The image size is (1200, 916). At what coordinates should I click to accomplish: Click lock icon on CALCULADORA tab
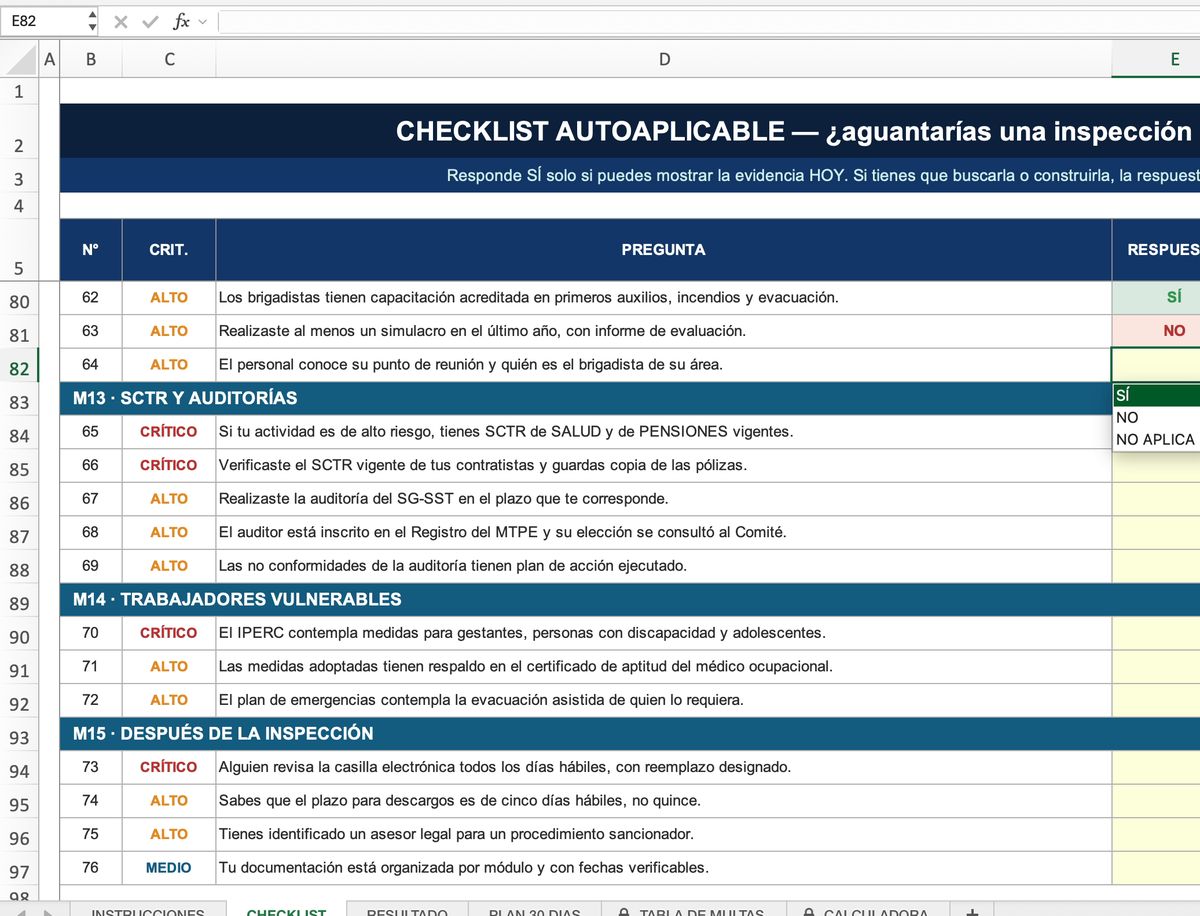[x=808, y=911]
